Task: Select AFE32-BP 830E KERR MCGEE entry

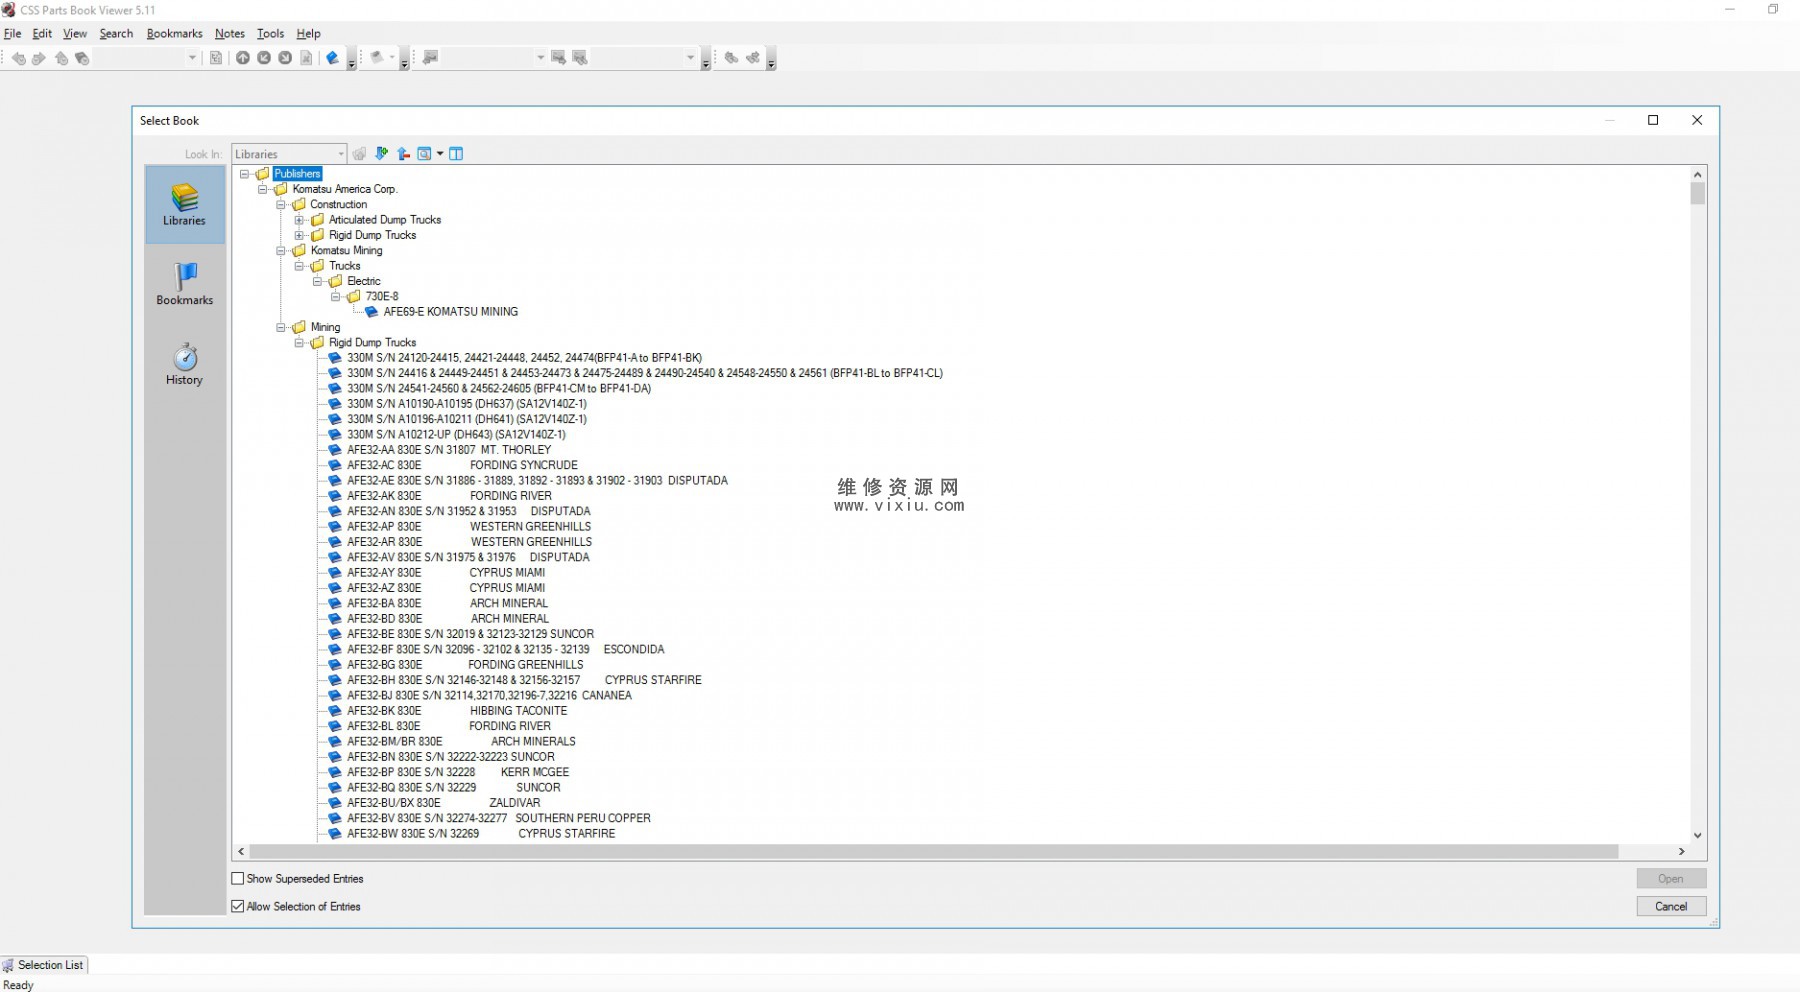Action: coord(458,773)
